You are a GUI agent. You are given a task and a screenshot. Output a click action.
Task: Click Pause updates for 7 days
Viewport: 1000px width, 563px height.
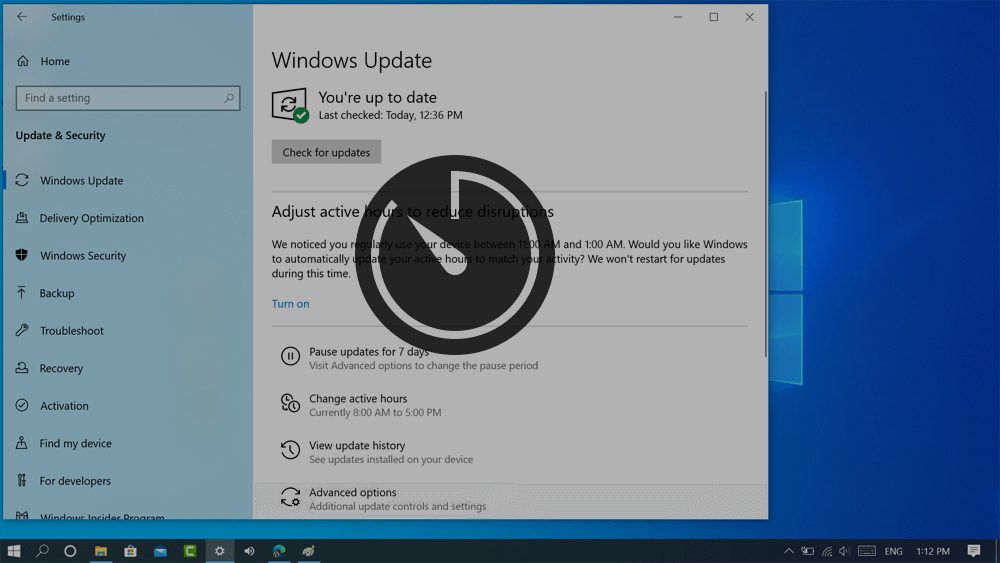tap(369, 352)
